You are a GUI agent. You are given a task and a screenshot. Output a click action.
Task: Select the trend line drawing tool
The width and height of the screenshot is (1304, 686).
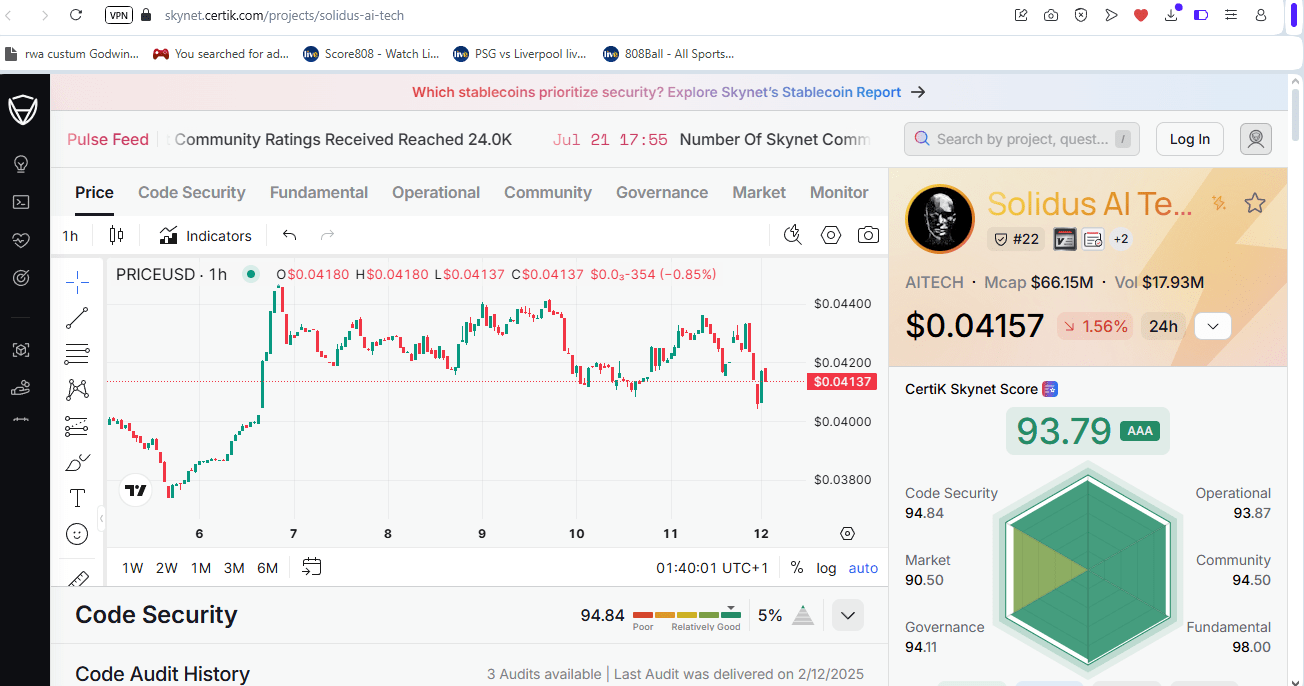pos(77,318)
